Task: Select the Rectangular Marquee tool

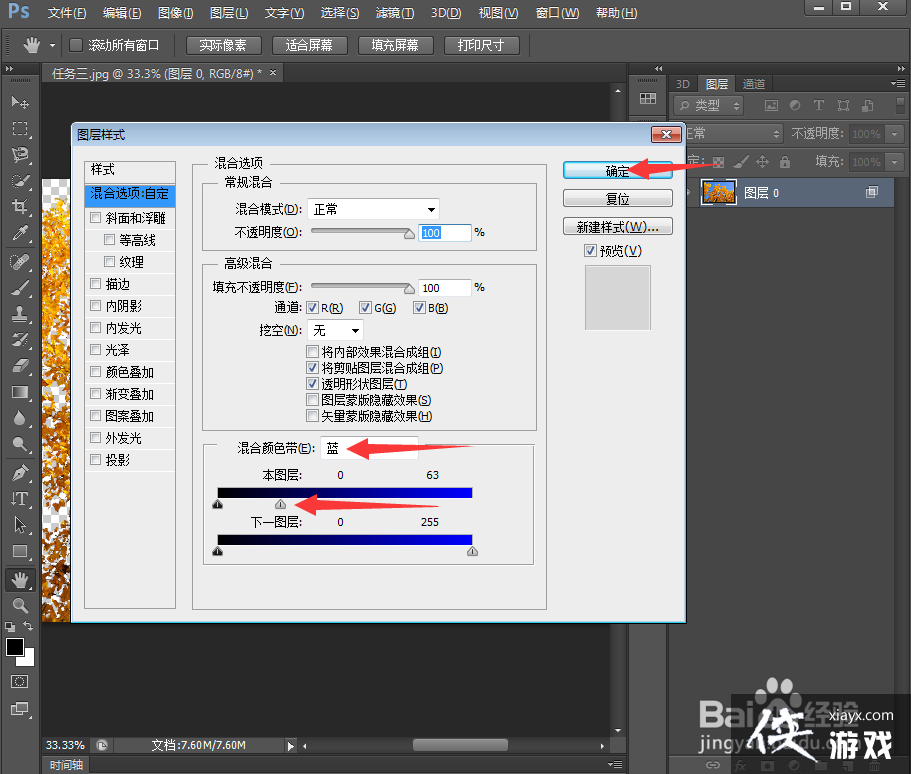Action: (19, 129)
